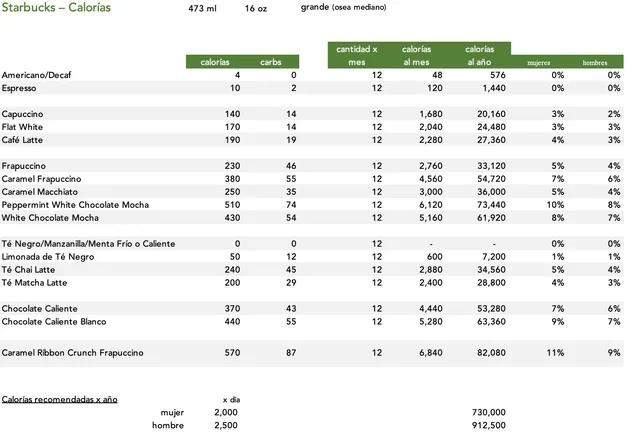Select Té Chai Latte yearly 34,560

pos(491,270)
